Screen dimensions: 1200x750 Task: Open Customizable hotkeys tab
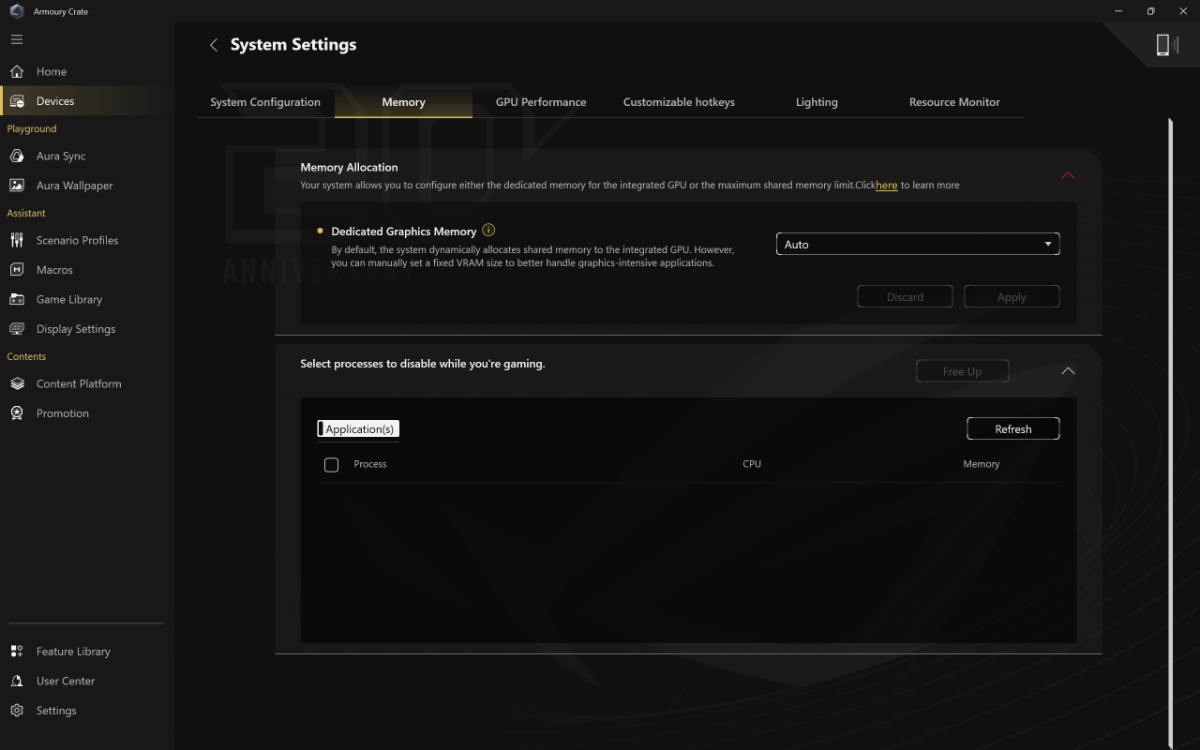679,102
